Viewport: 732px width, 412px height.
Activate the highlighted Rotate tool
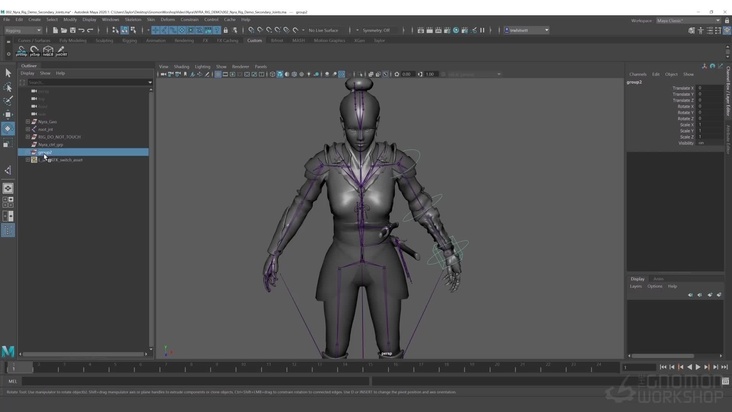click(x=8, y=129)
